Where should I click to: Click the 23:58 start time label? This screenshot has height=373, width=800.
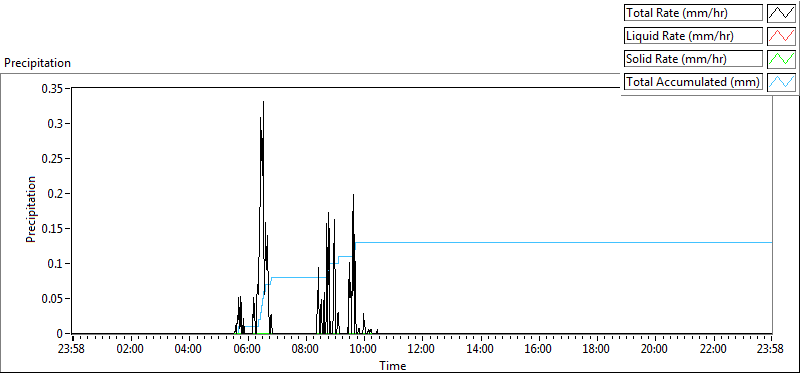[x=73, y=350]
